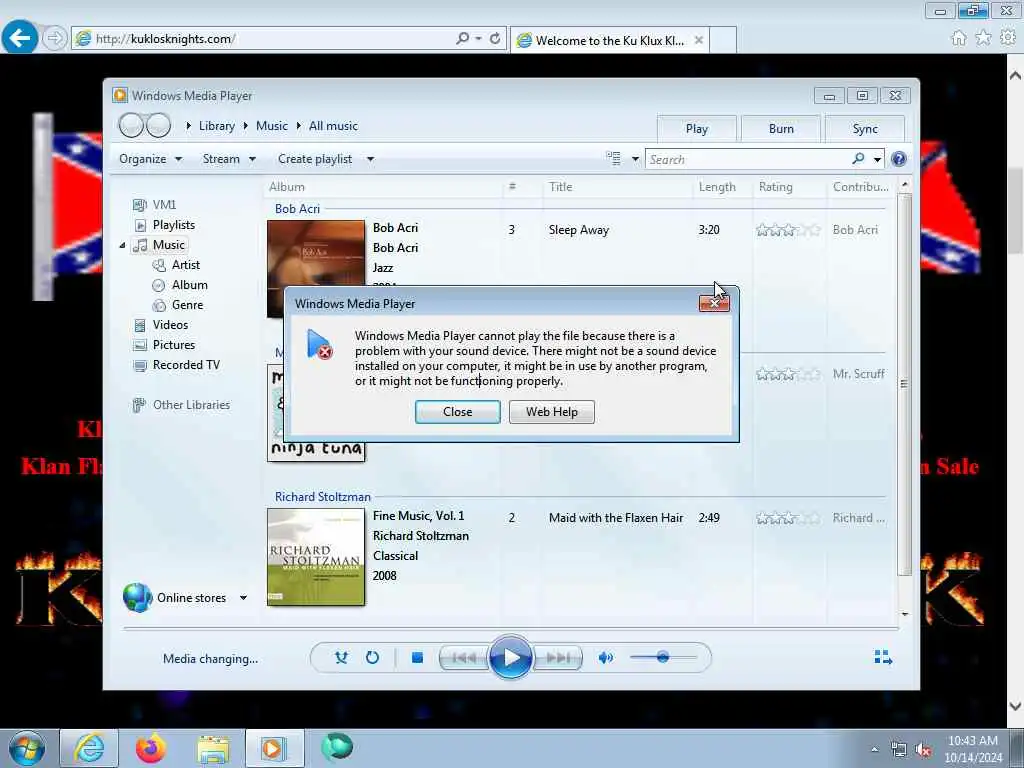Image resolution: width=1024 pixels, height=768 pixels.
Task: Toggle shuffle mode
Action: 341,658
